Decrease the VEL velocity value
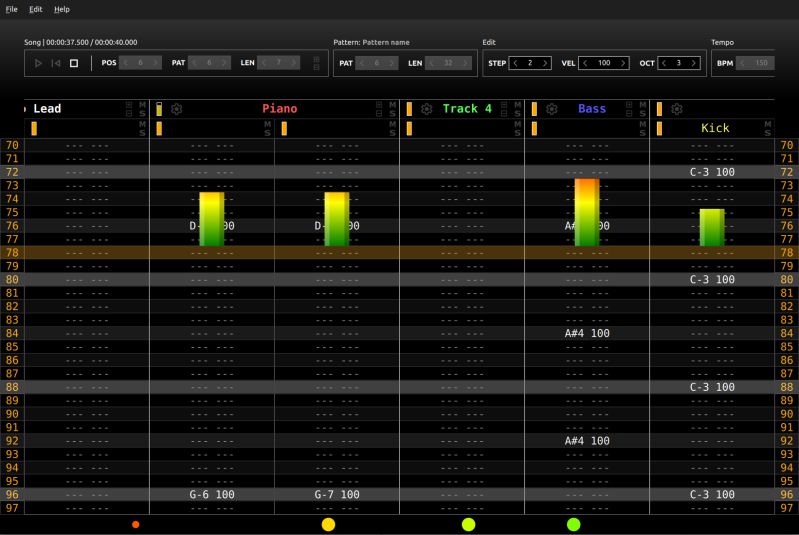This screenshot has height=535, width=799. [x=585, y=63]
